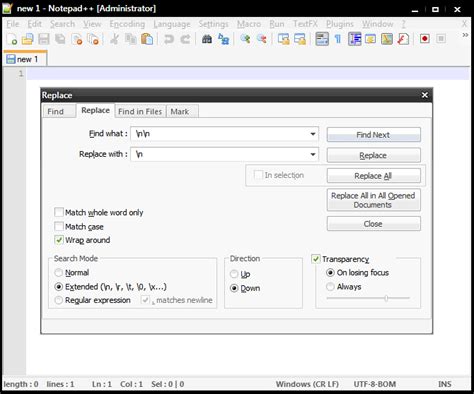Select the new 1 document tab

click(x=25, y=59)
